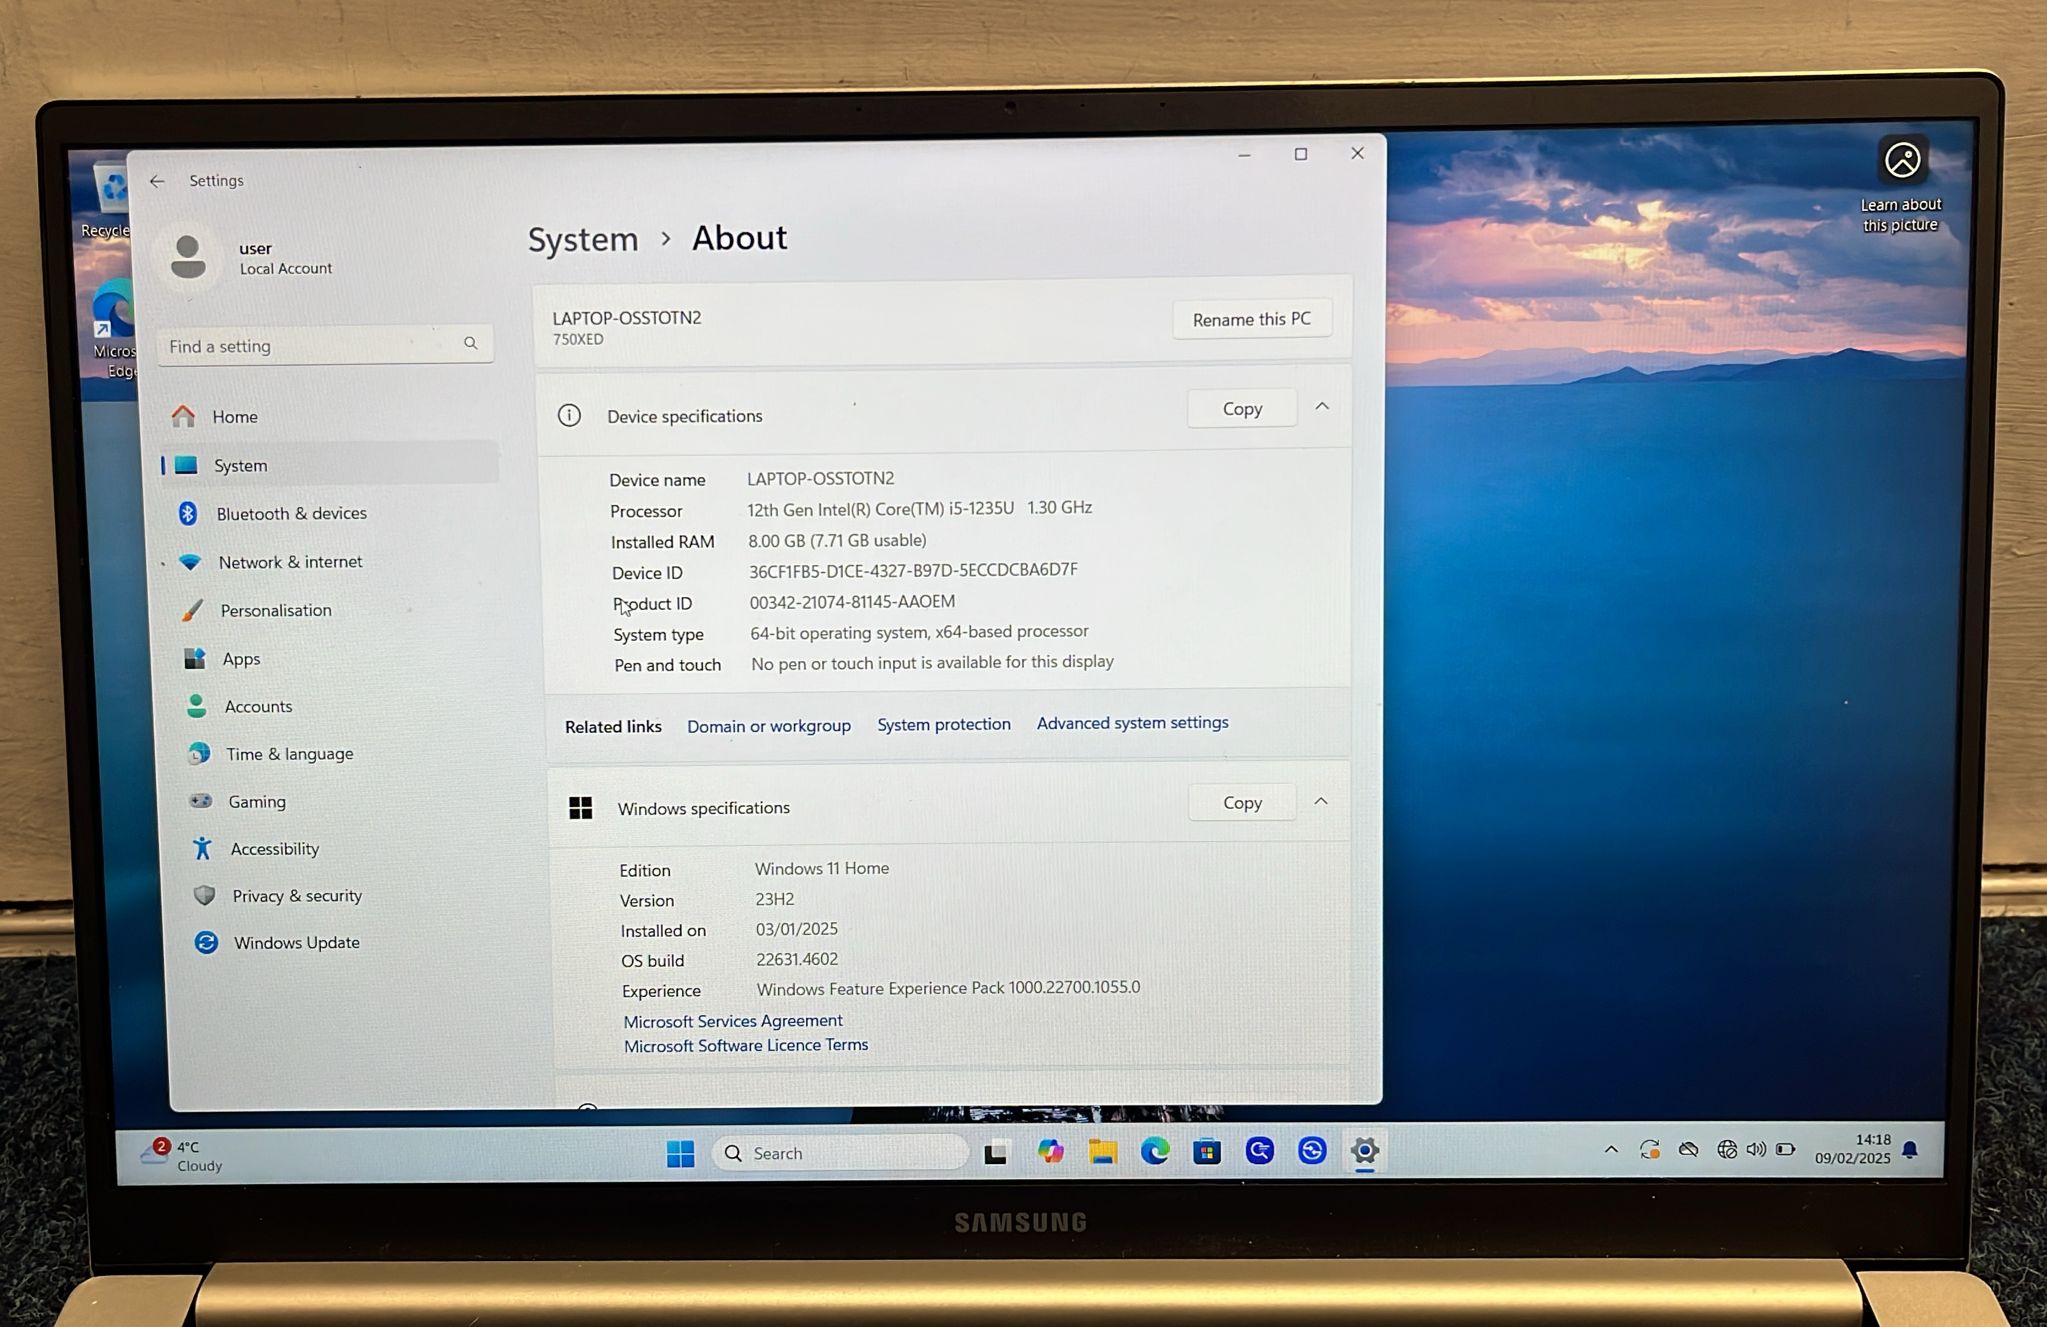The height and width of the screenshot is (1327, 2047).
Task: Copy the device specifications
Action: click(x=1242, y=408)
